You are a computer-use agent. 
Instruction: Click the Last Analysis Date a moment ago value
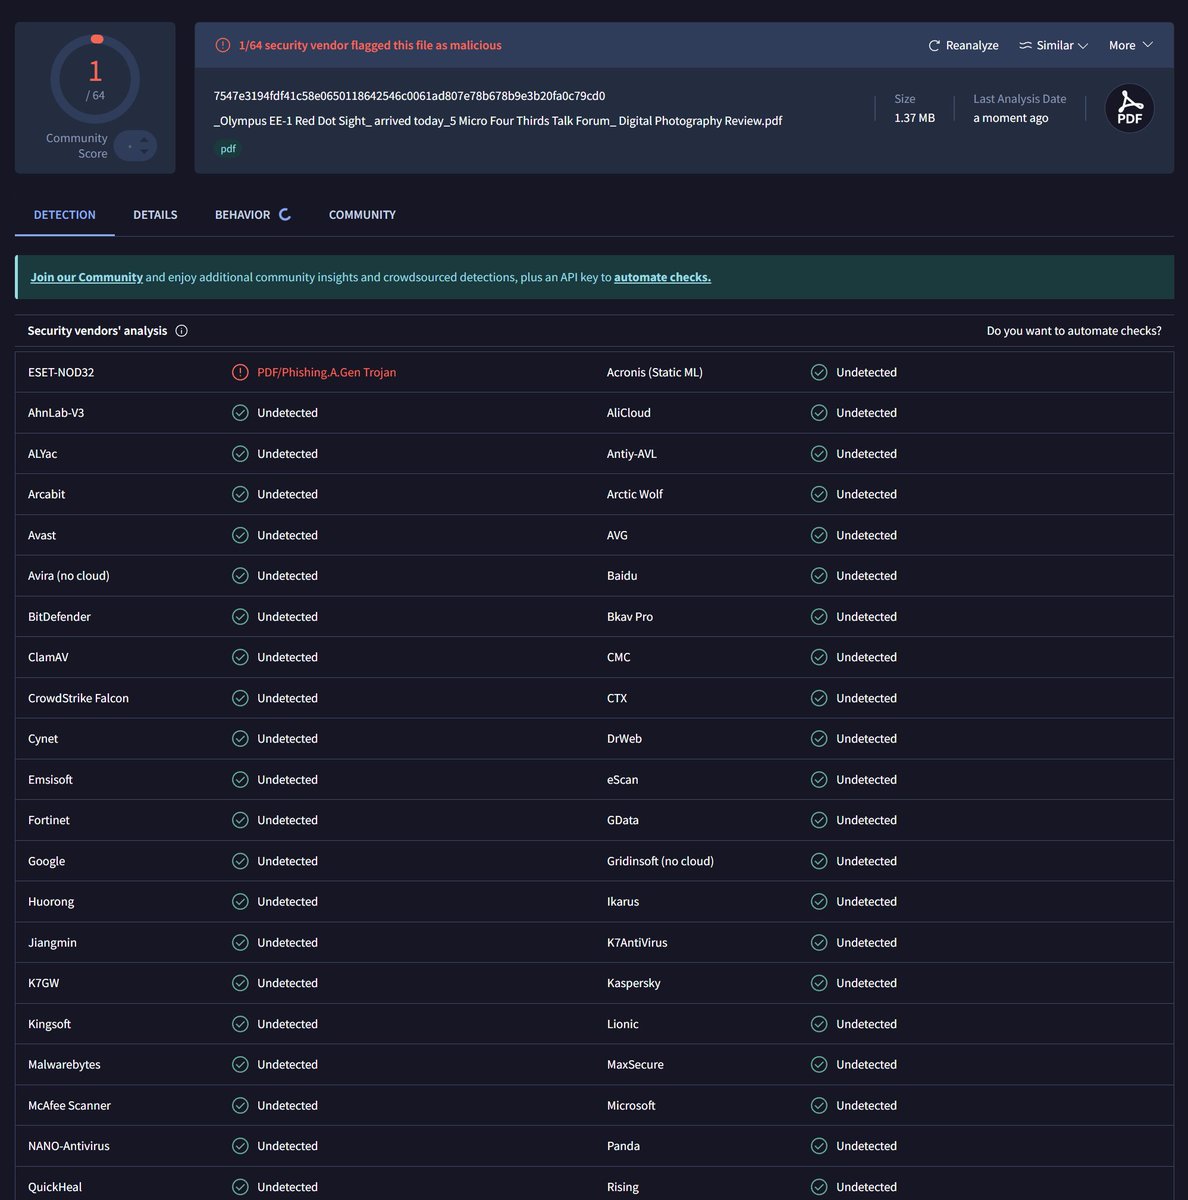click(1011, 118)
